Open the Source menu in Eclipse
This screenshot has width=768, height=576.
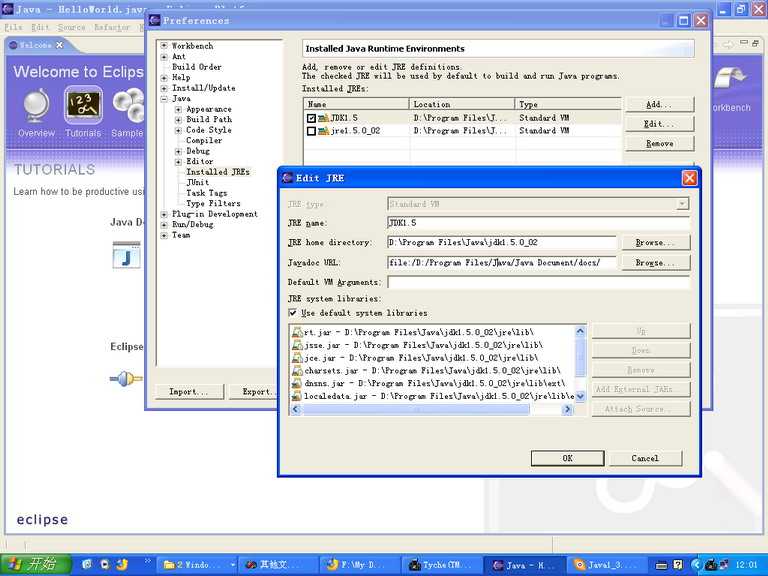pos(72,27)
